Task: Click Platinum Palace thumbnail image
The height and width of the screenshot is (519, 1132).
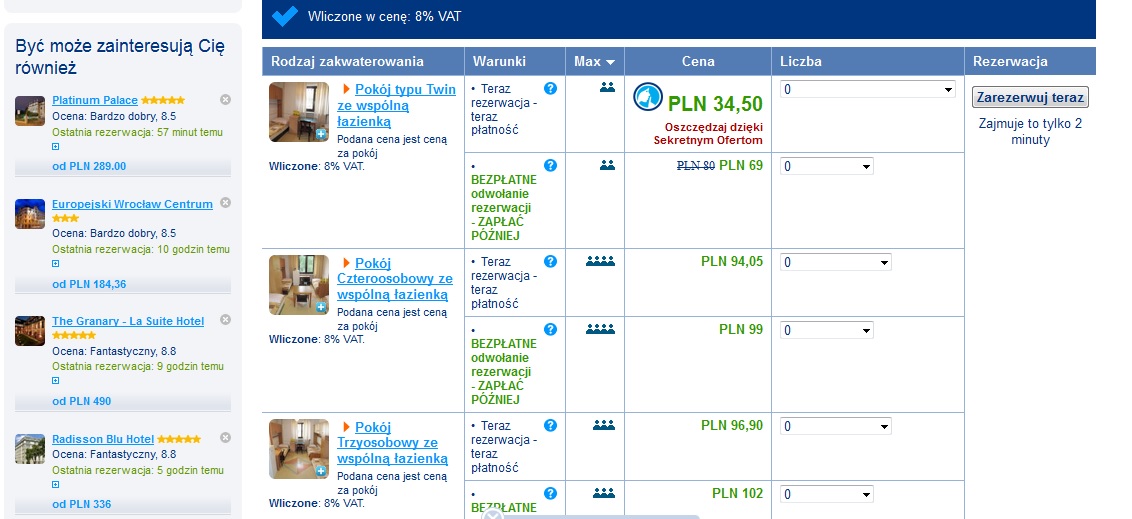Action: click(30, 111)
